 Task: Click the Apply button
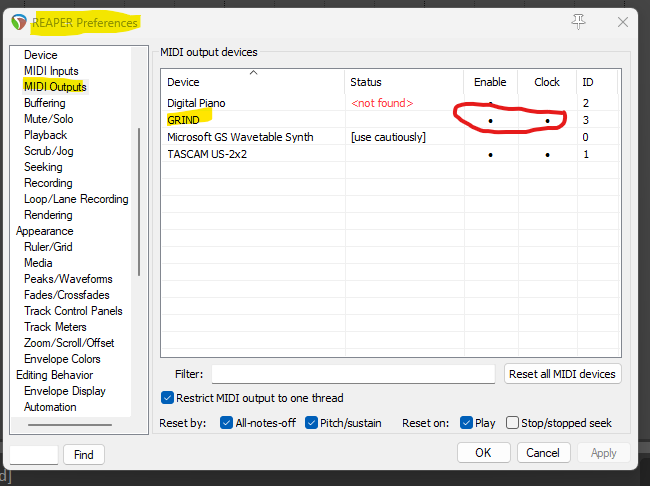tap(604, 452)
